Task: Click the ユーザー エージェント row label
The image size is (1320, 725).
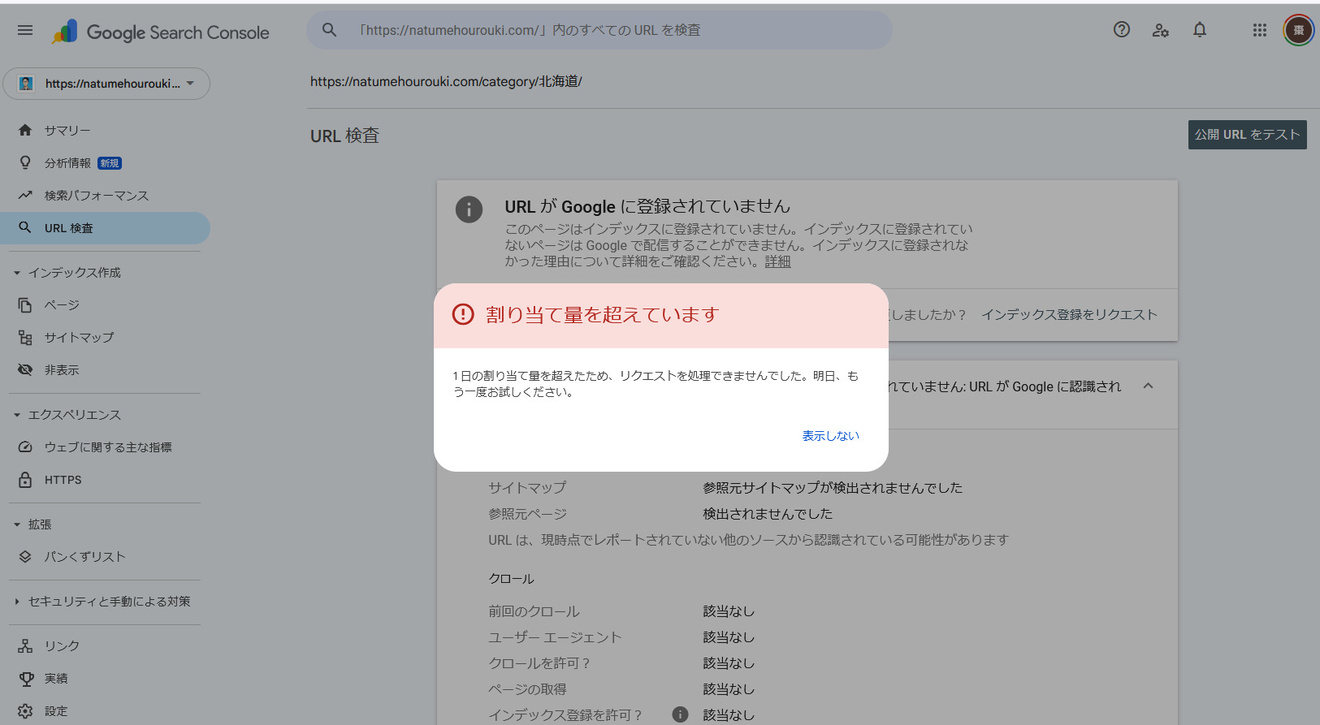Action: (555, 637)
